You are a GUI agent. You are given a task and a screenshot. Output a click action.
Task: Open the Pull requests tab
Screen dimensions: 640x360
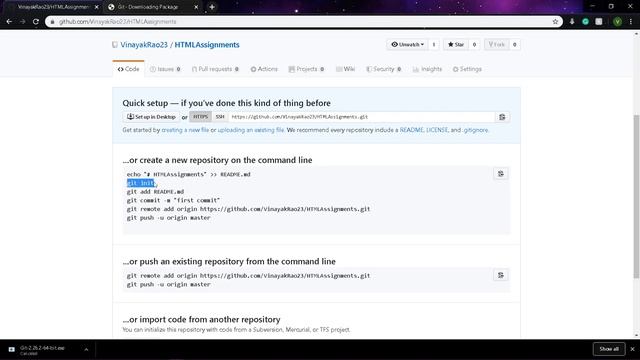(215, 69)
